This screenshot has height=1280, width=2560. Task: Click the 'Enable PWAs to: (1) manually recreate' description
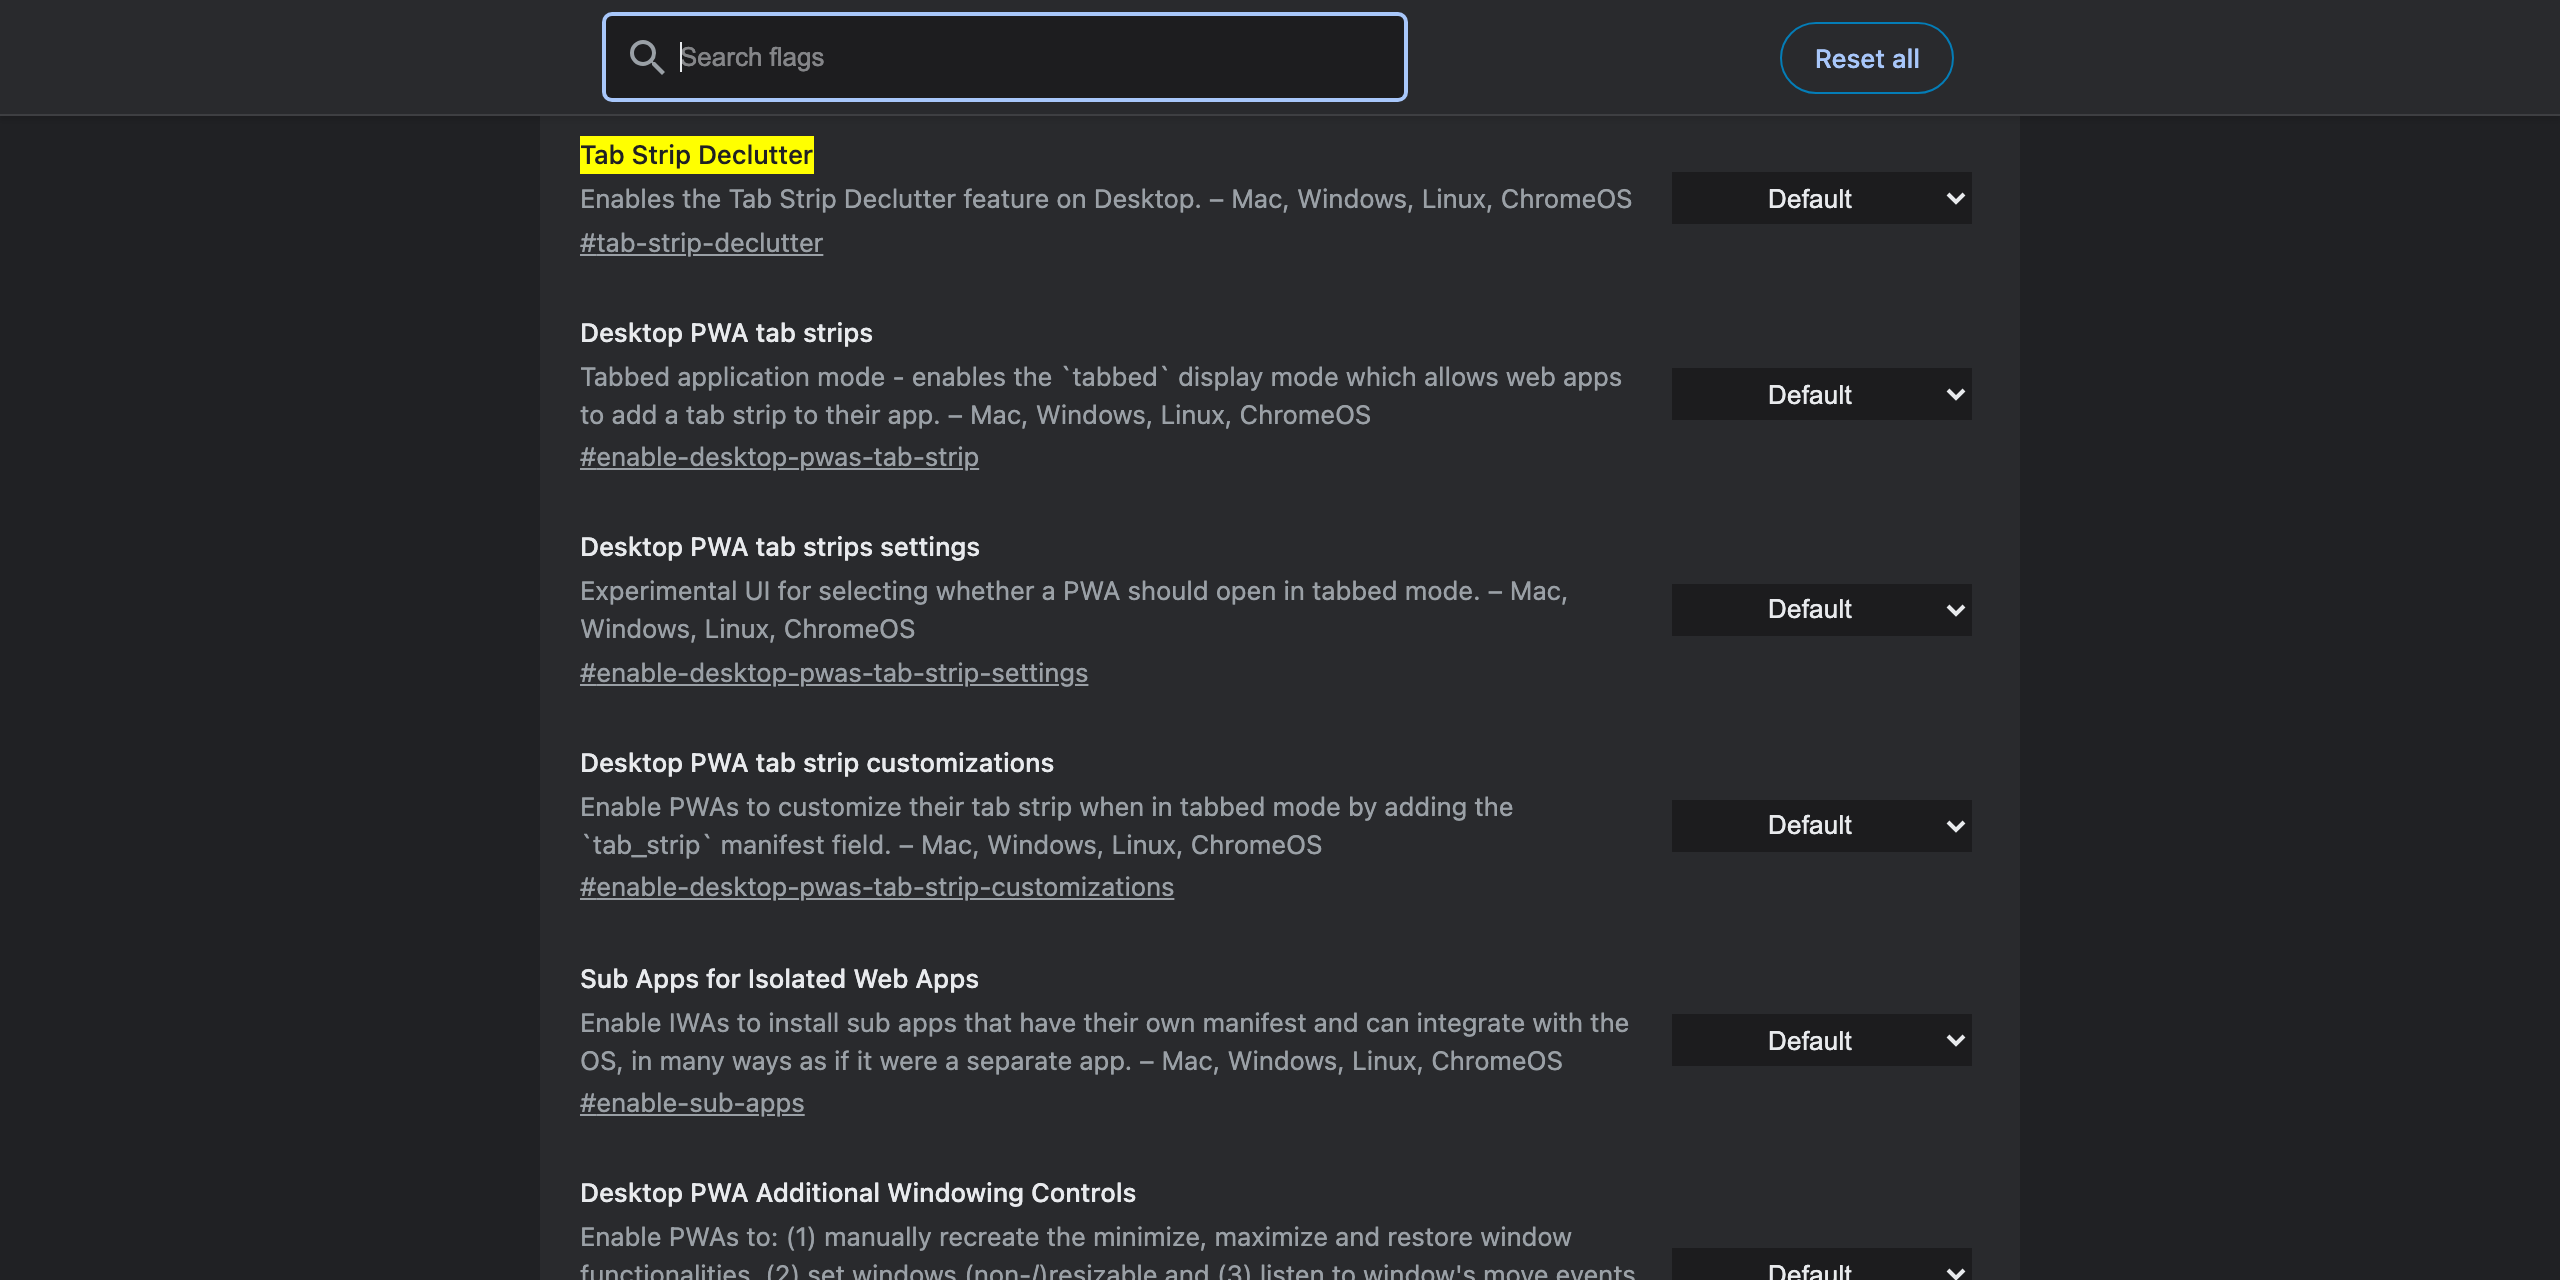(1108, 1254)
